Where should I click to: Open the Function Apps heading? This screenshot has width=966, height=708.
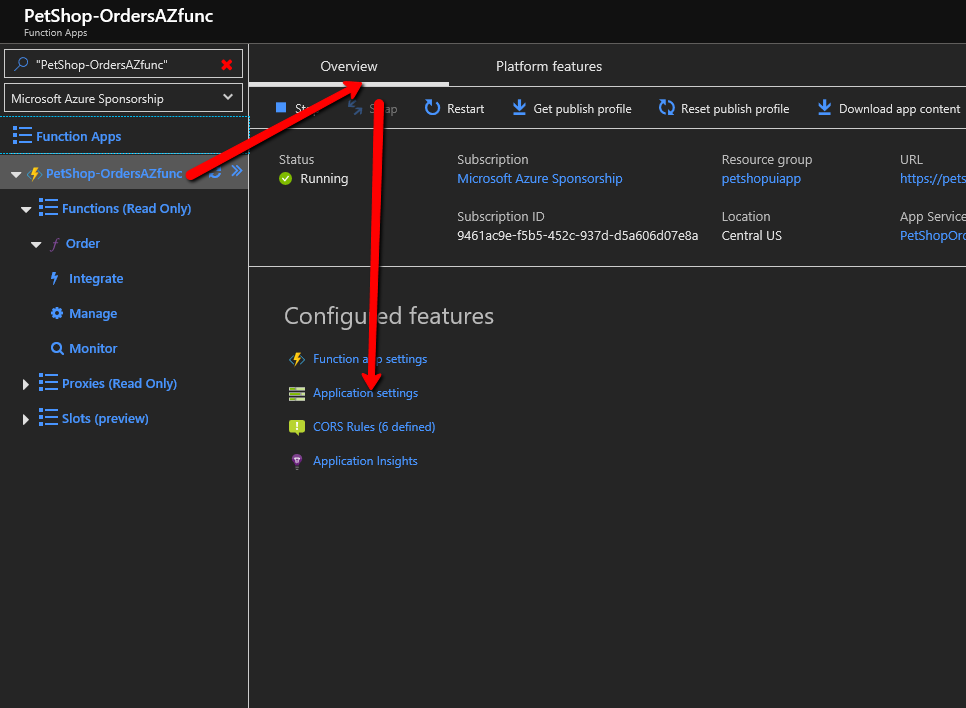(x=78, y=136)
